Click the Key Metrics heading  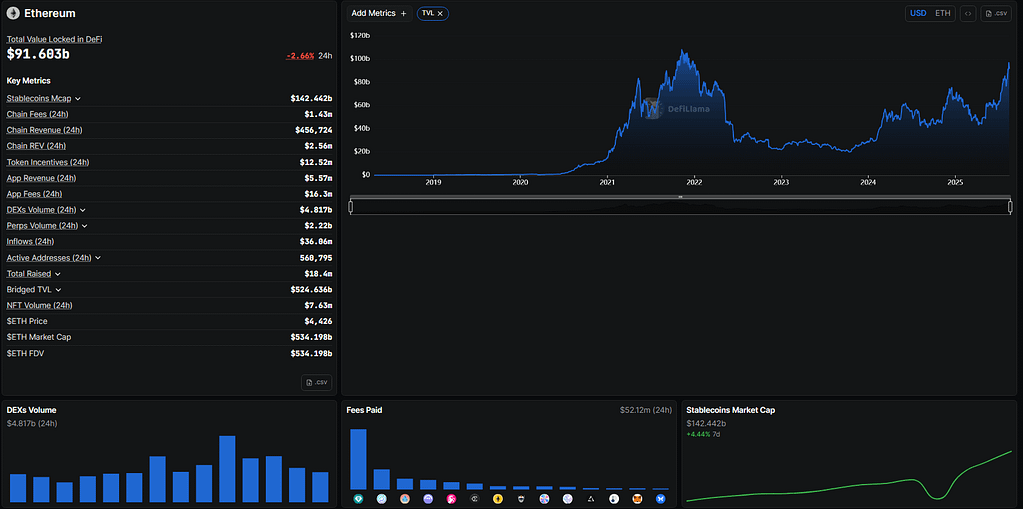pyautogui.click(x=29, y=81)
